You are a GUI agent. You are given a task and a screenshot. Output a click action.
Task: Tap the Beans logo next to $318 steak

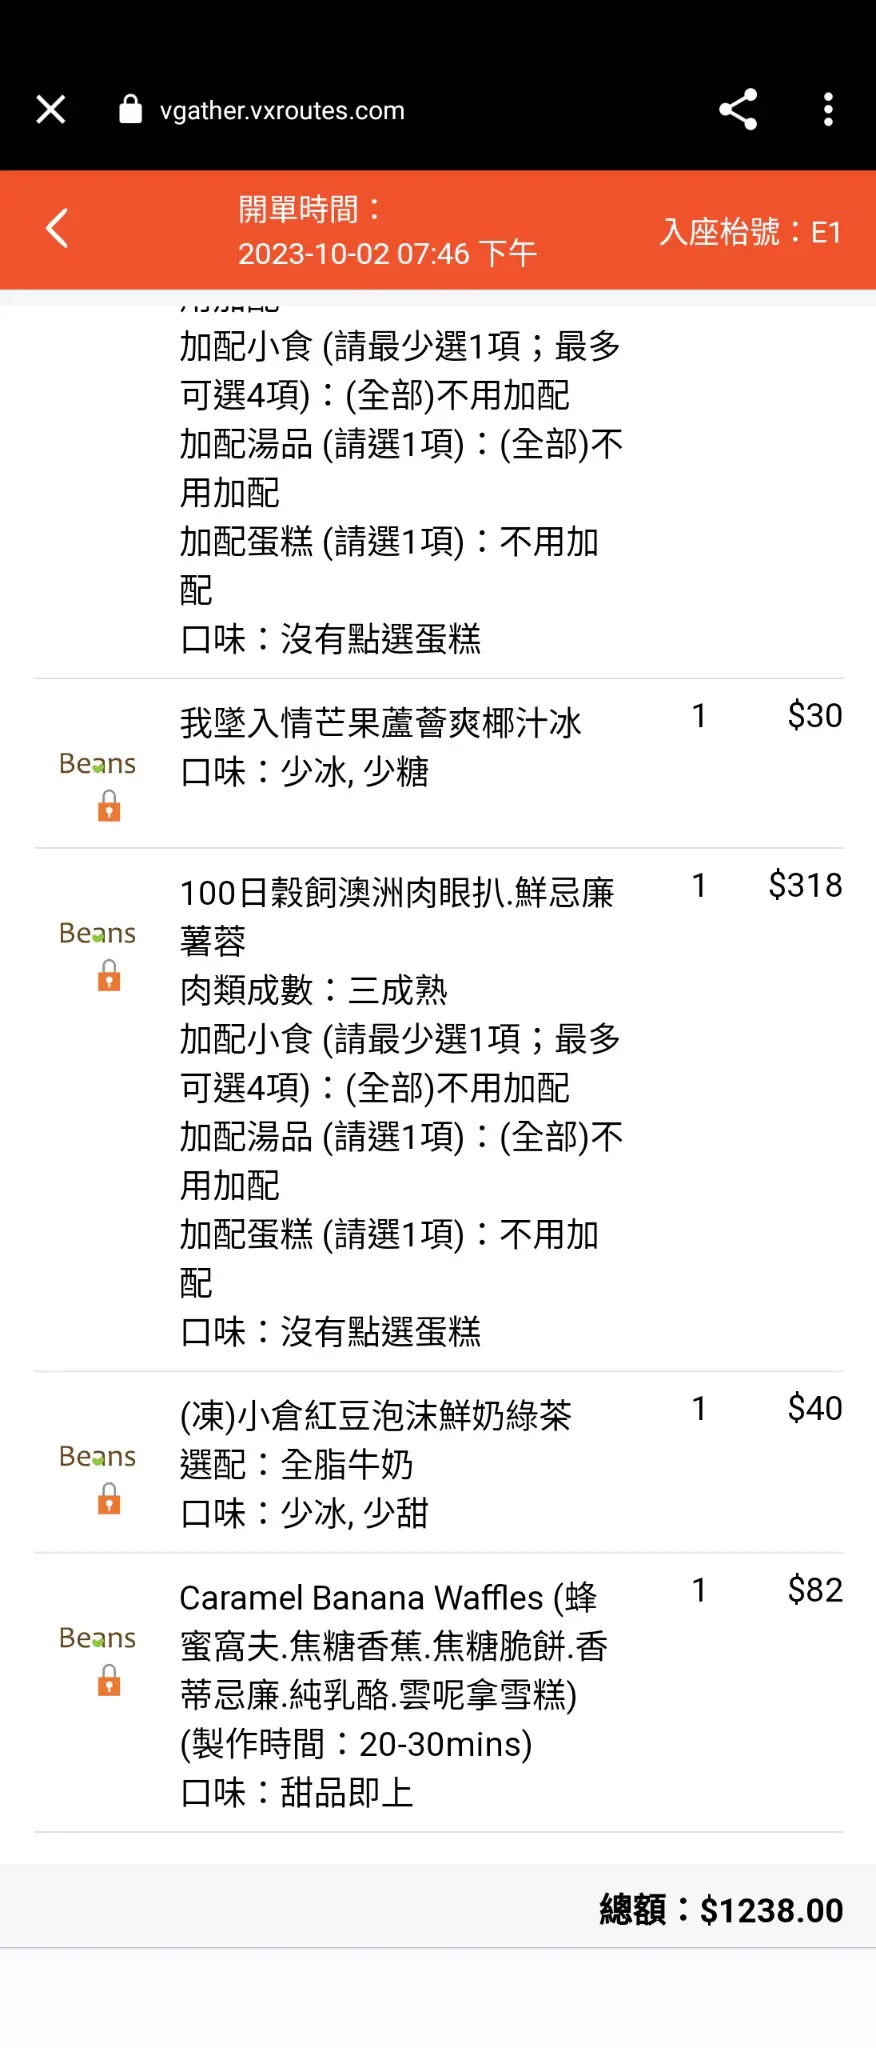(97, 934)
